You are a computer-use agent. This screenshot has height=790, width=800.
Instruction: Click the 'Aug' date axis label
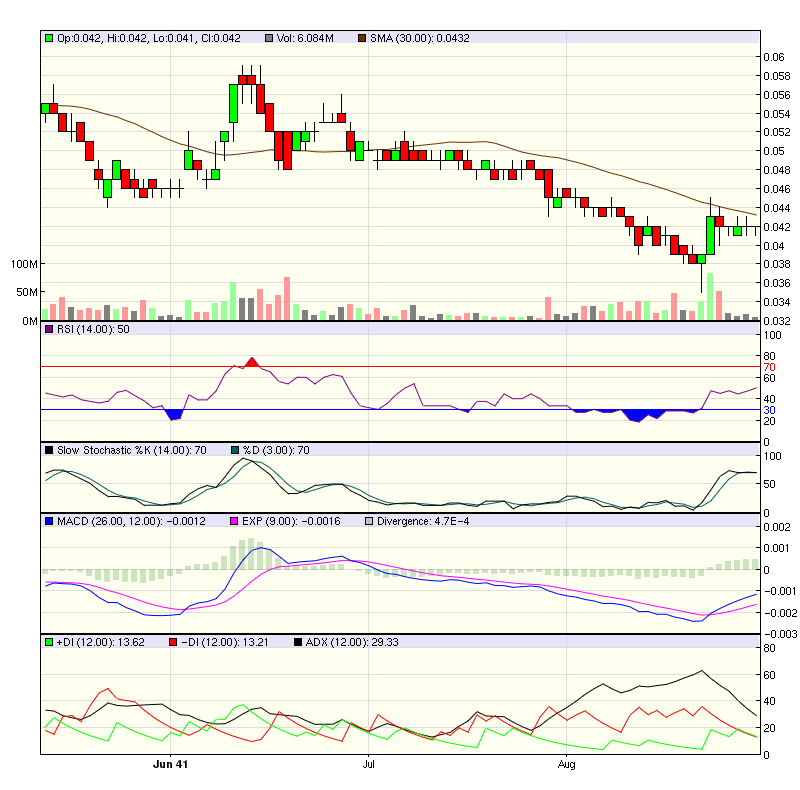[x=566, y=764]
